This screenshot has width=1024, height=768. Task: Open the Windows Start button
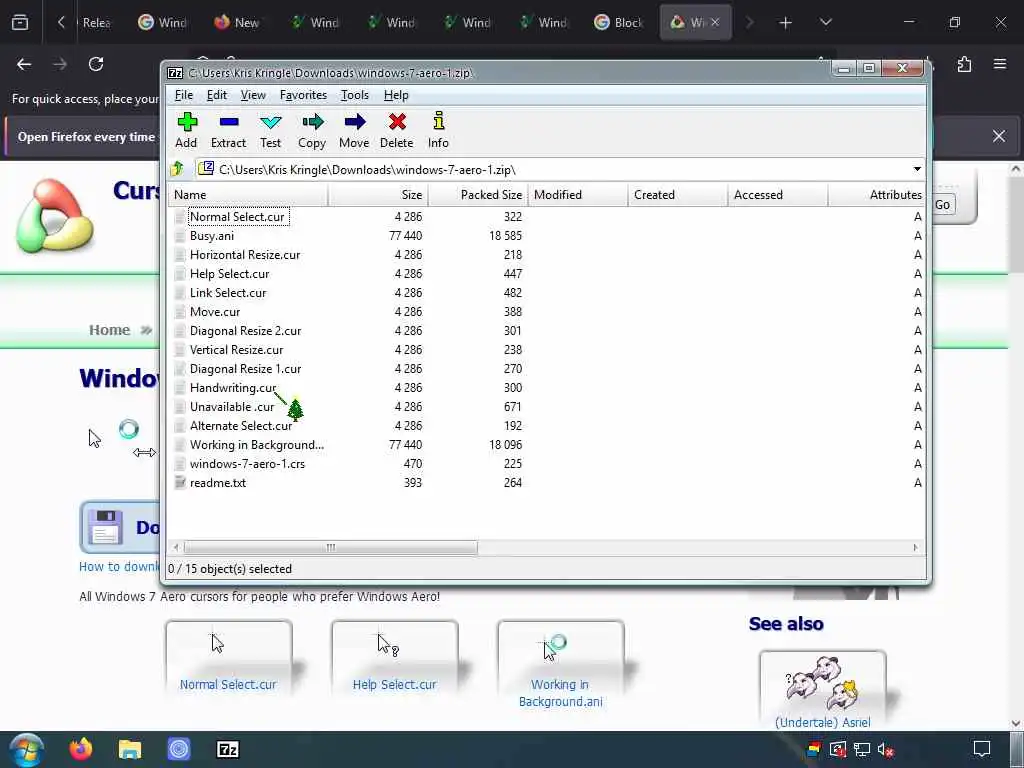[x=27, y=750]
